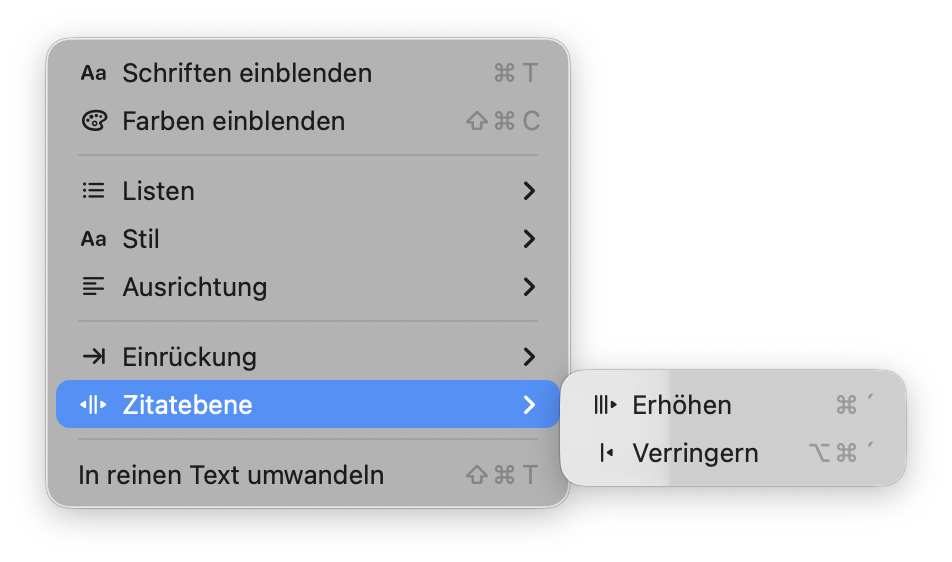The width and height of the screenshot is (952, 562).
Task: Click the chevron on the Zitatebene row
Action: [x=529, y=405]
